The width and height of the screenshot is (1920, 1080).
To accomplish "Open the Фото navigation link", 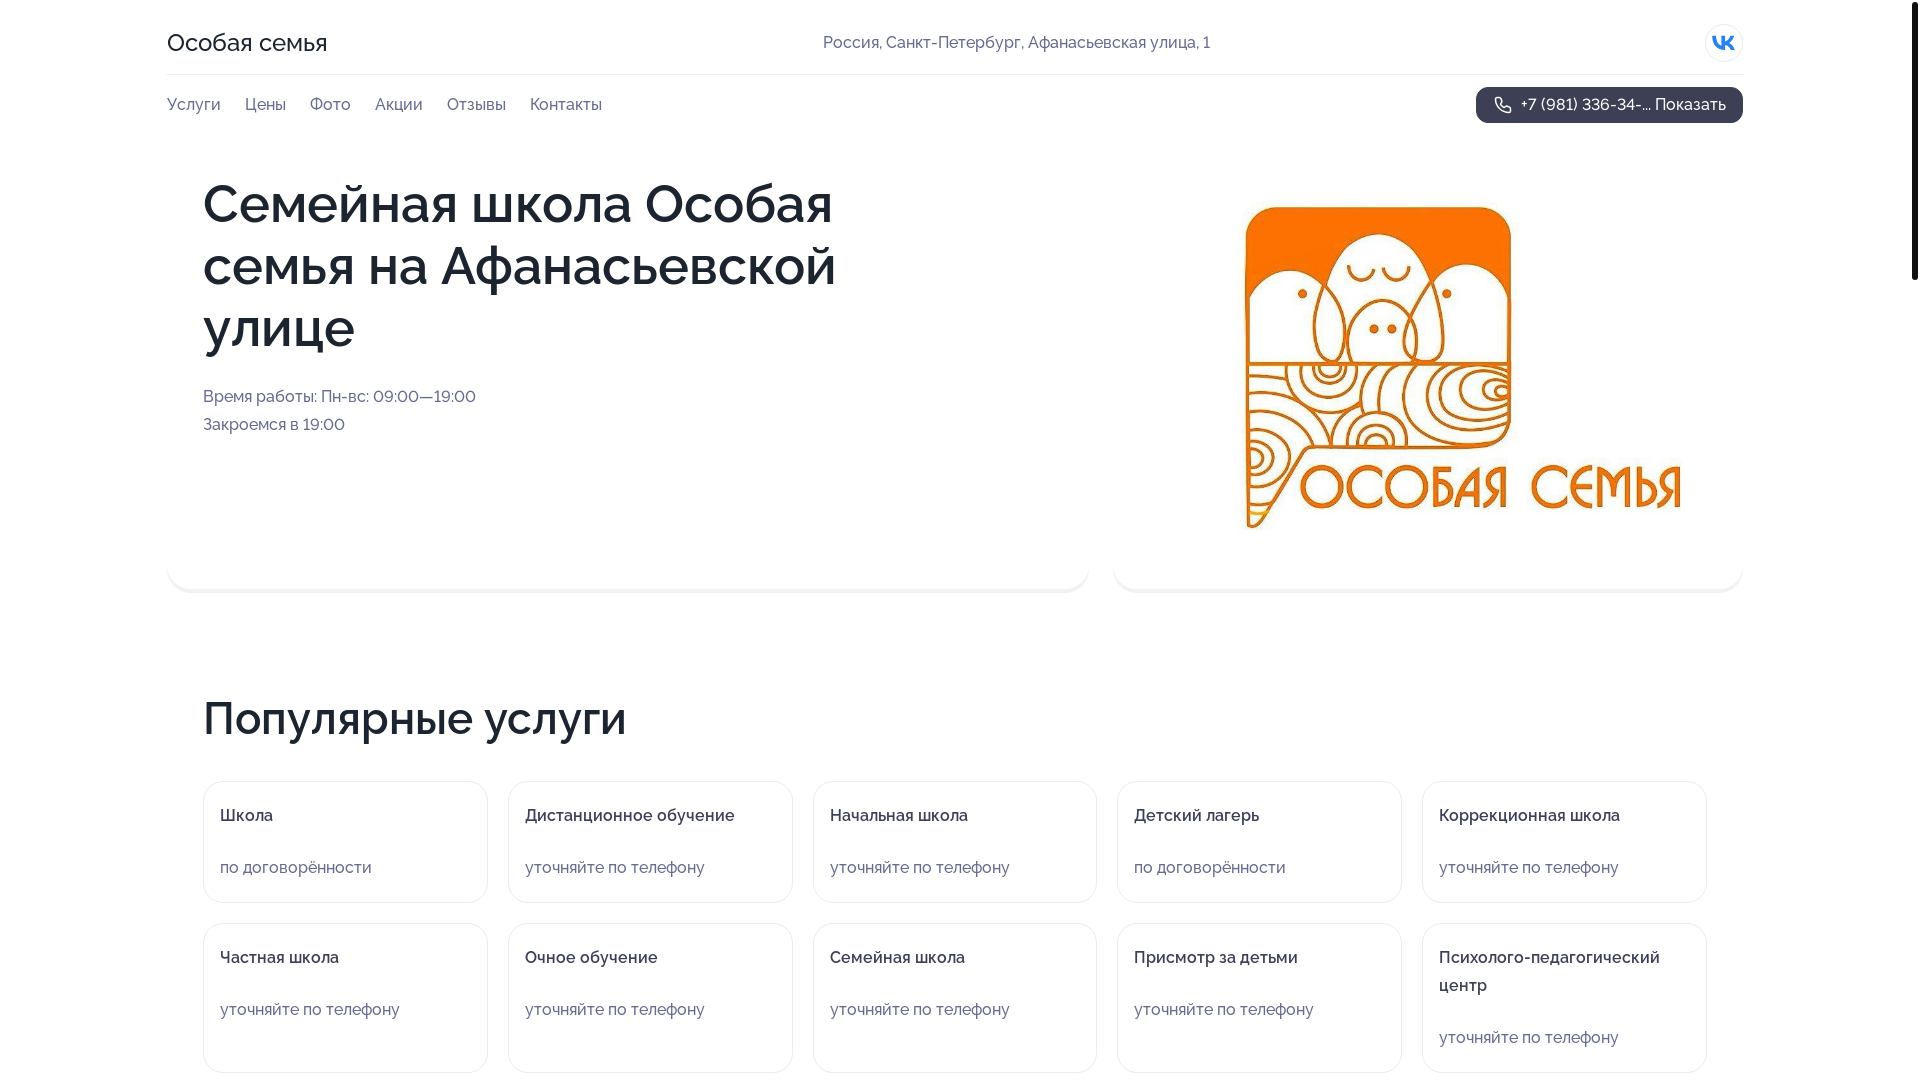I will (x=330, y=105).
